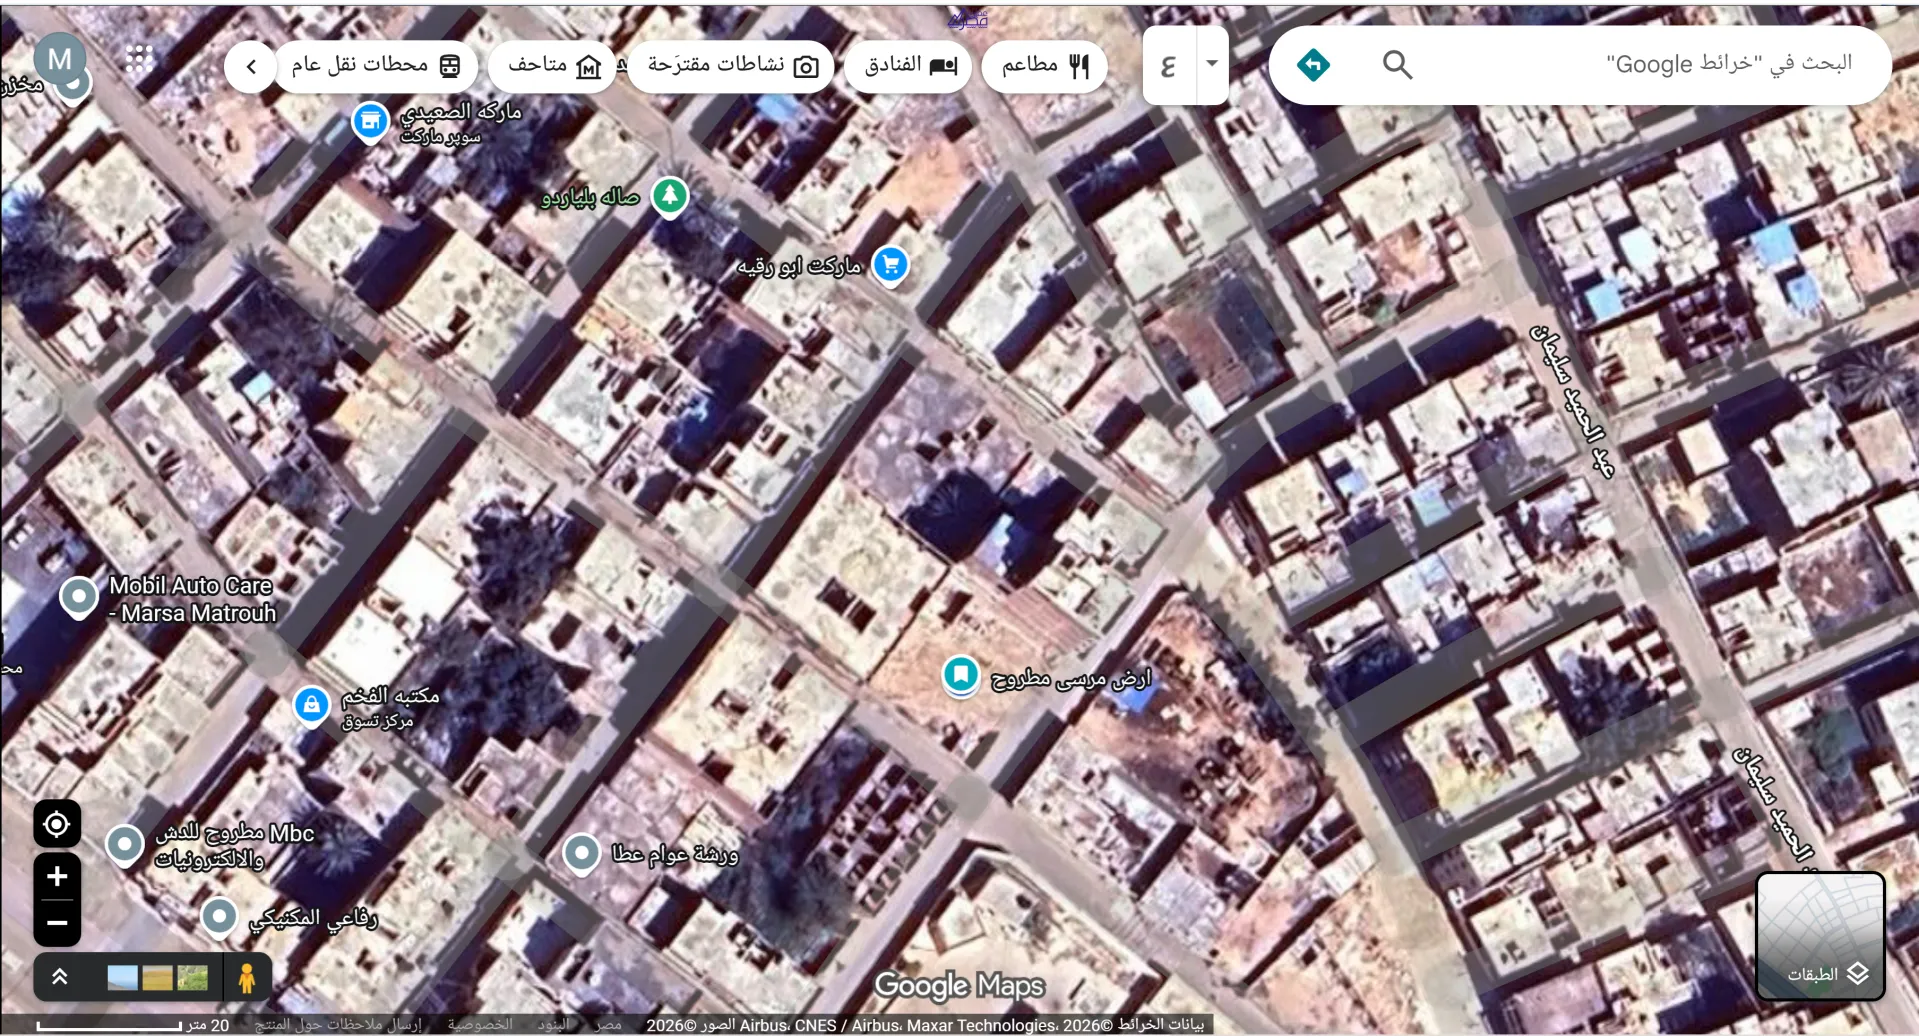Screen dimensions: 1919x1036
Task: Select the الفنادق hotels chip
Action: pos(908,66)
